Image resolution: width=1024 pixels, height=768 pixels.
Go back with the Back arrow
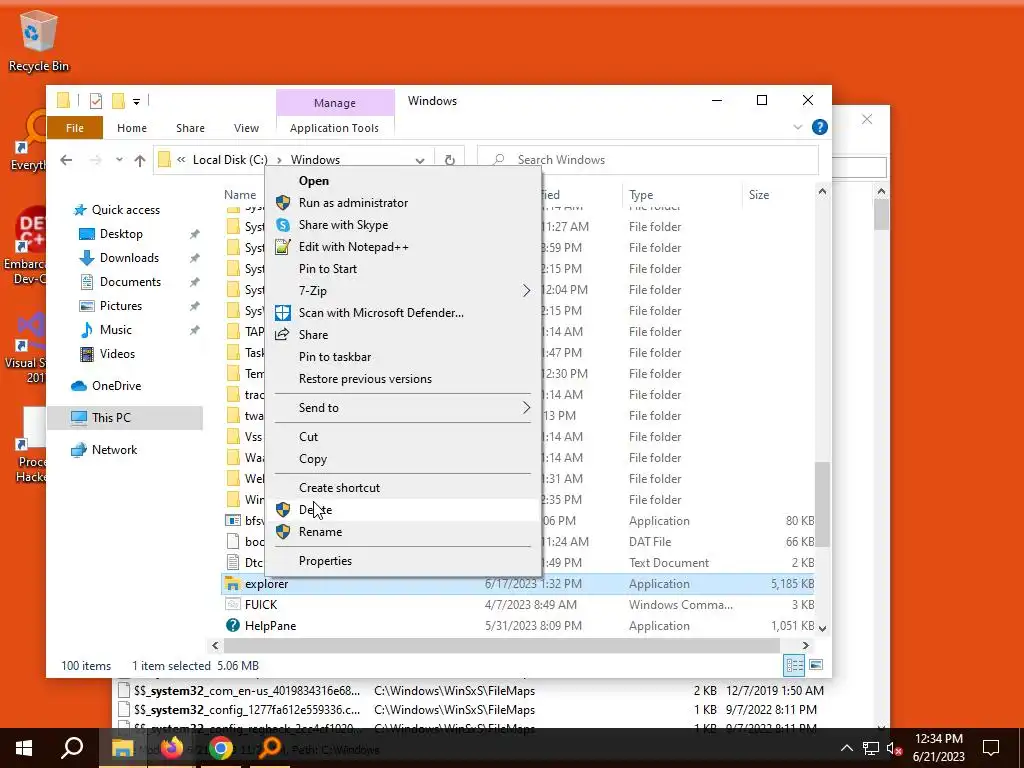pyautogui.click(x=66, y=160)
